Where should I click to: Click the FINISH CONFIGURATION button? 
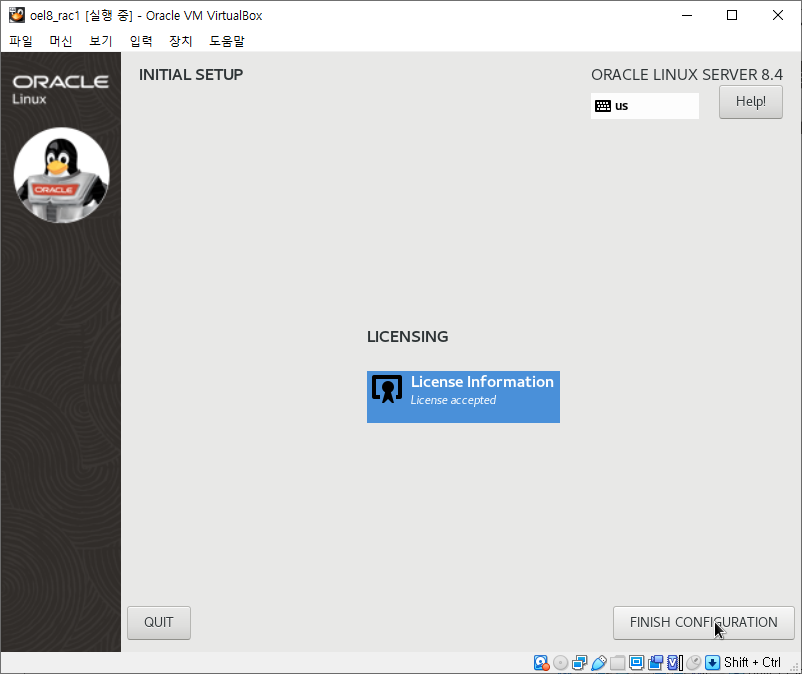click(x=703, y=623)
